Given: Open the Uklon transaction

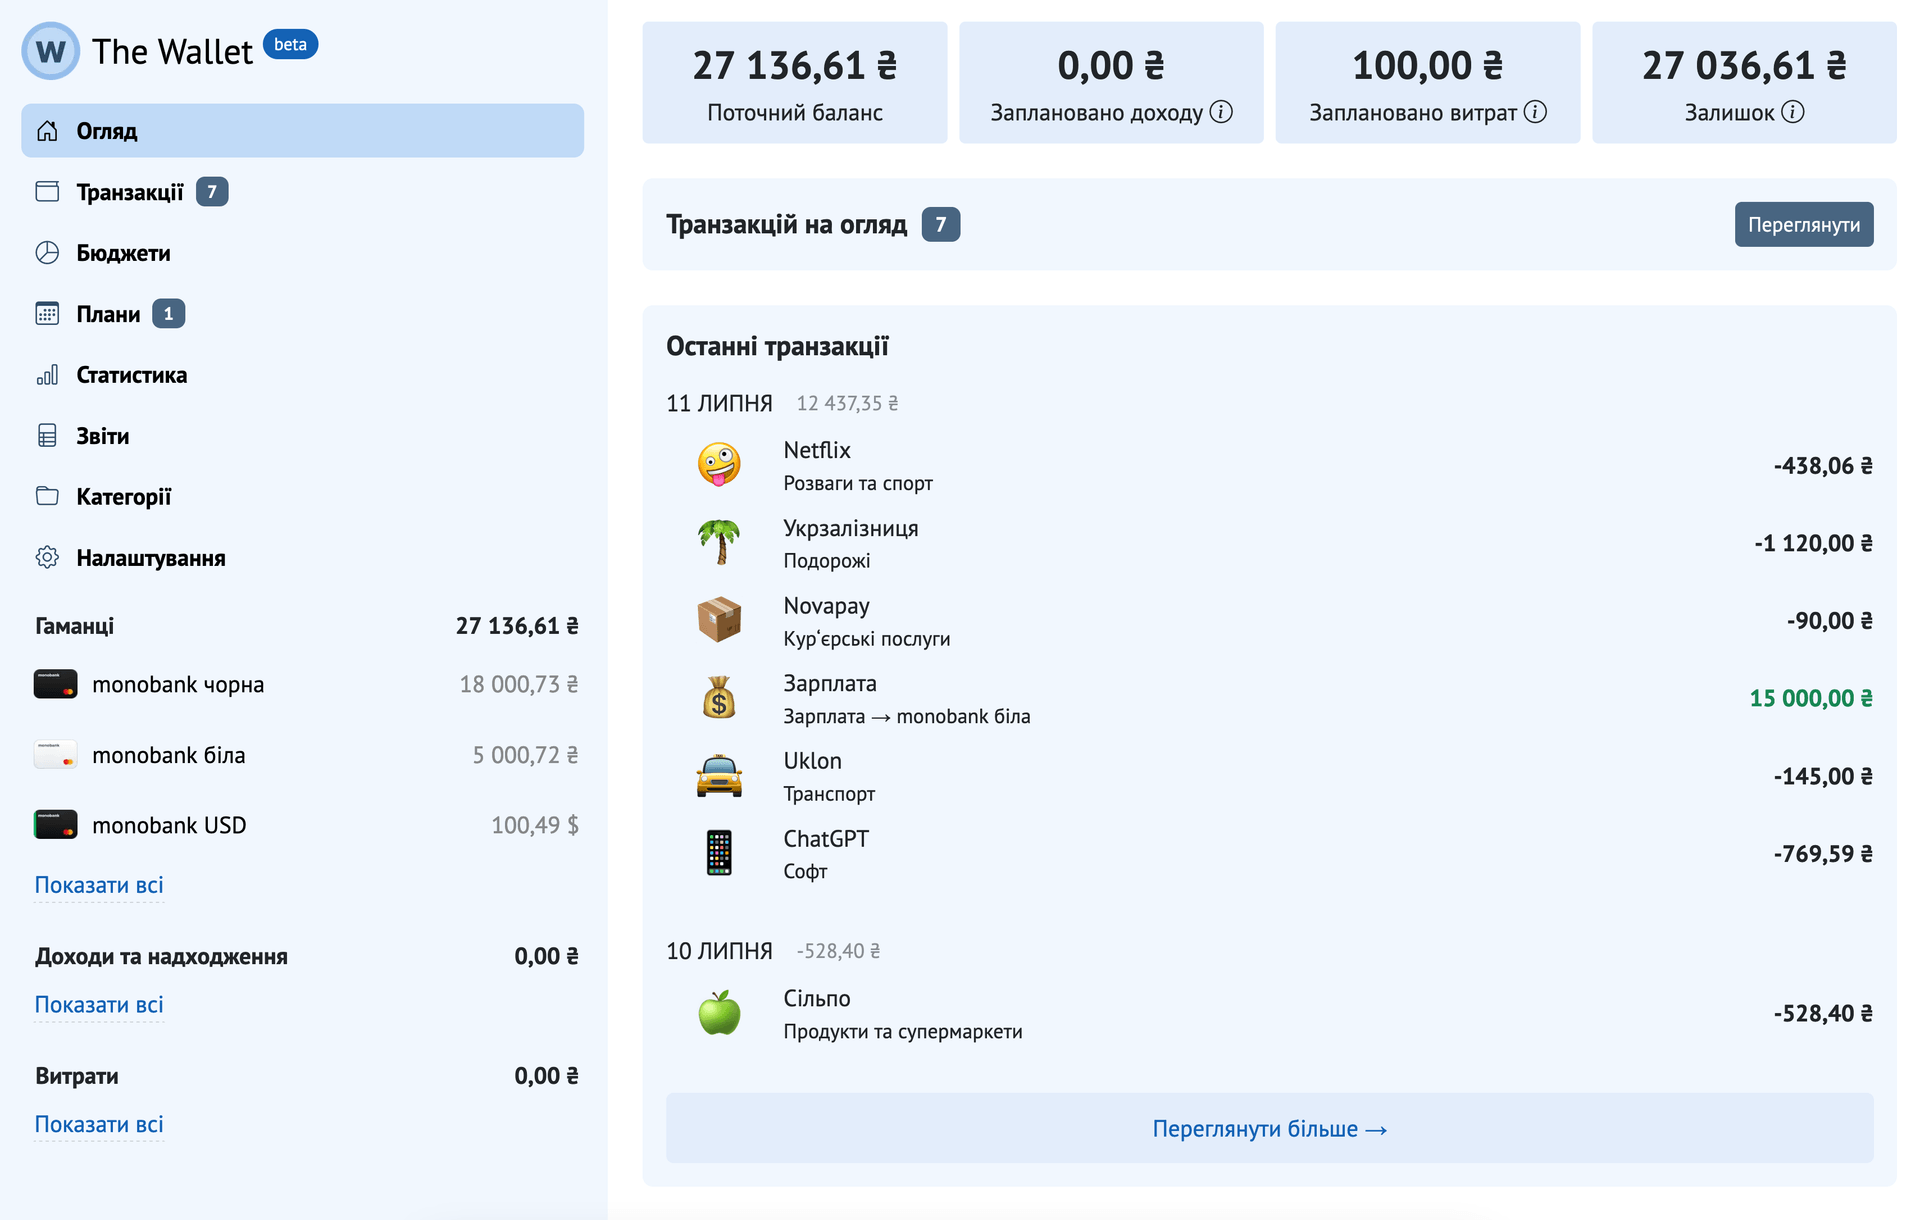Looking at the screenshot, I should (x=1270, y=776).
